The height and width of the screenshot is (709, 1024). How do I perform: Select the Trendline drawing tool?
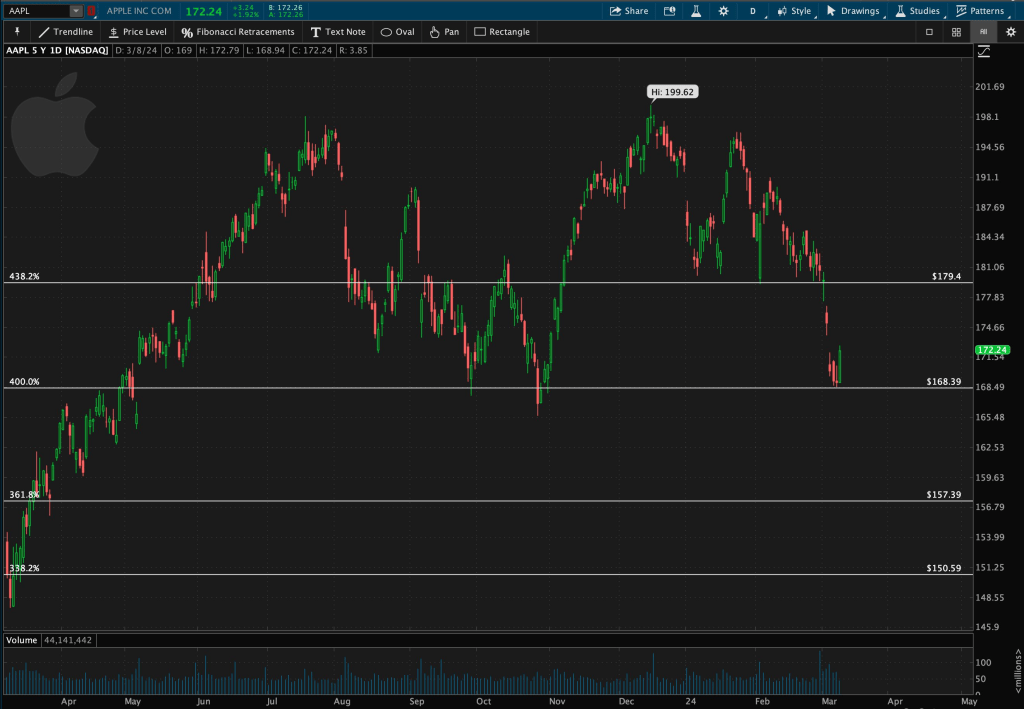tap(65, 32)
